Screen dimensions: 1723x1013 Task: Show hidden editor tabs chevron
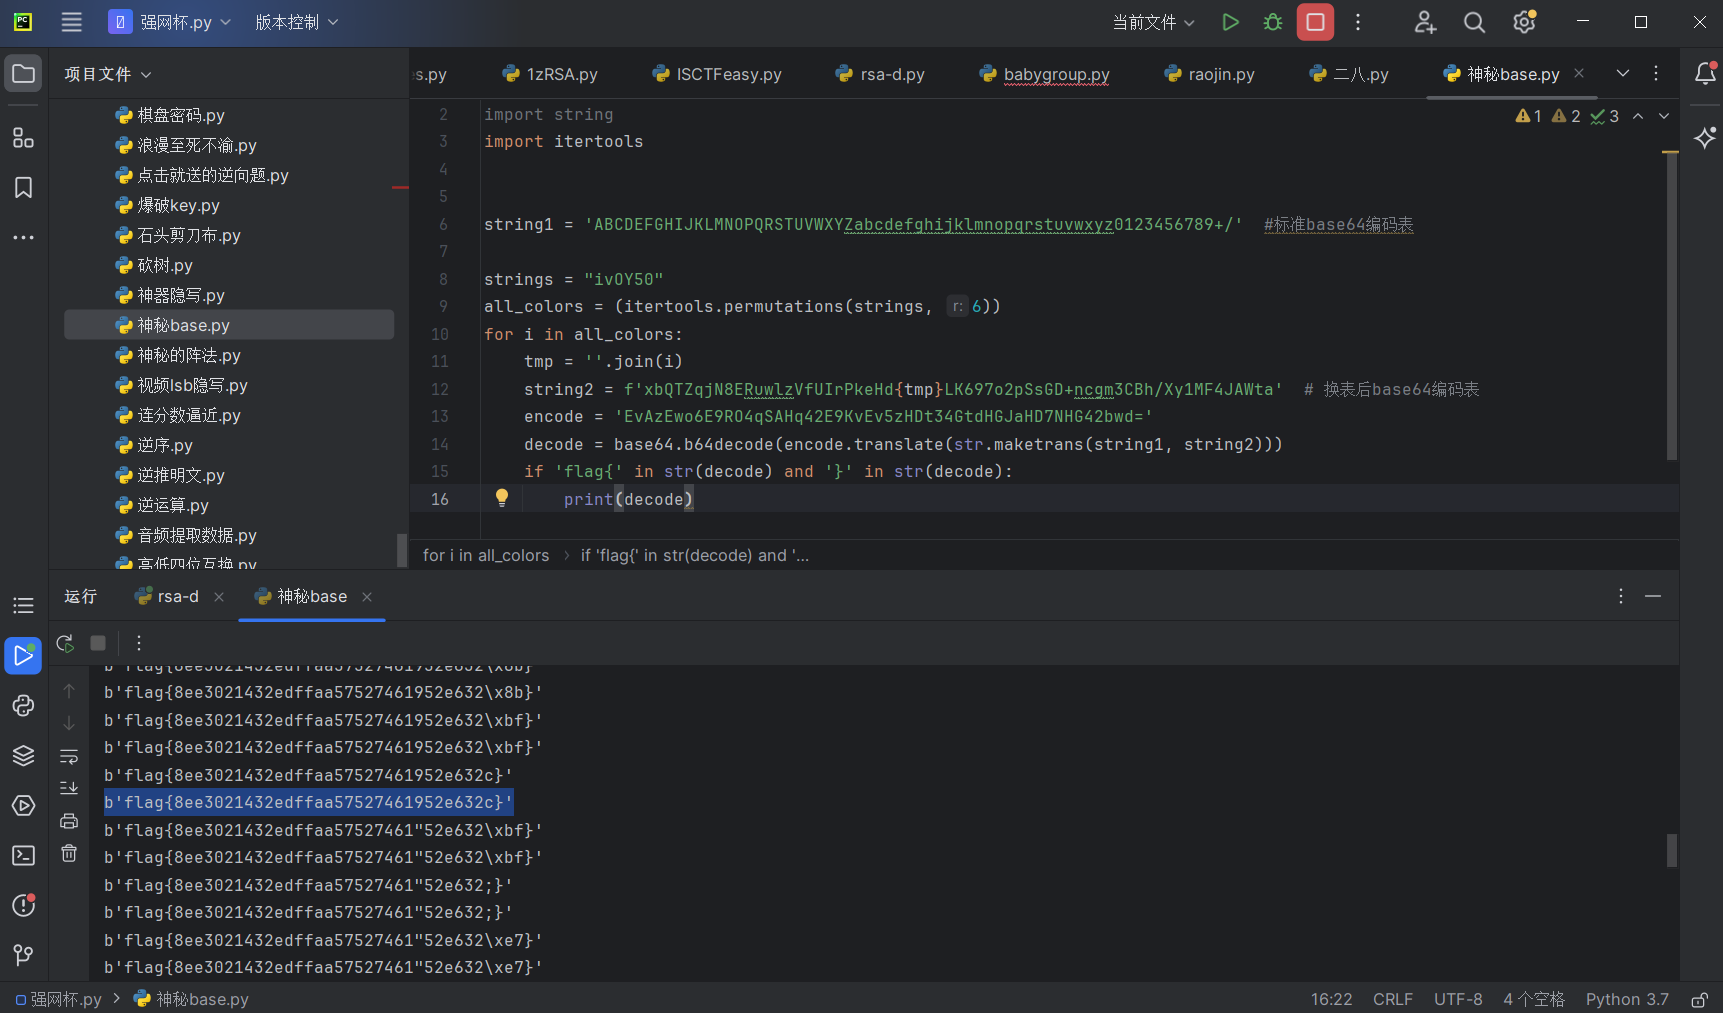click(x=1623, y=73)
